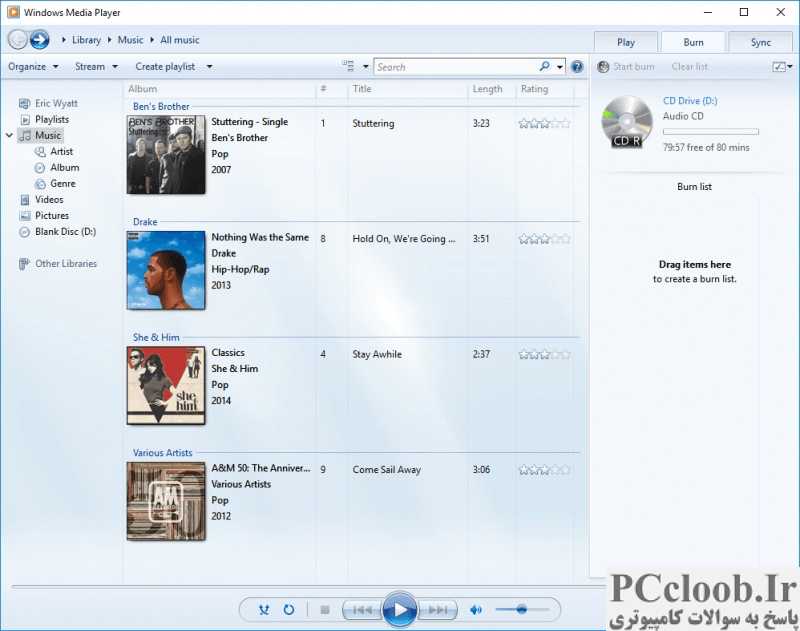
Task: Rate the Stuttering track with stars
Action: tap(544, 123)
